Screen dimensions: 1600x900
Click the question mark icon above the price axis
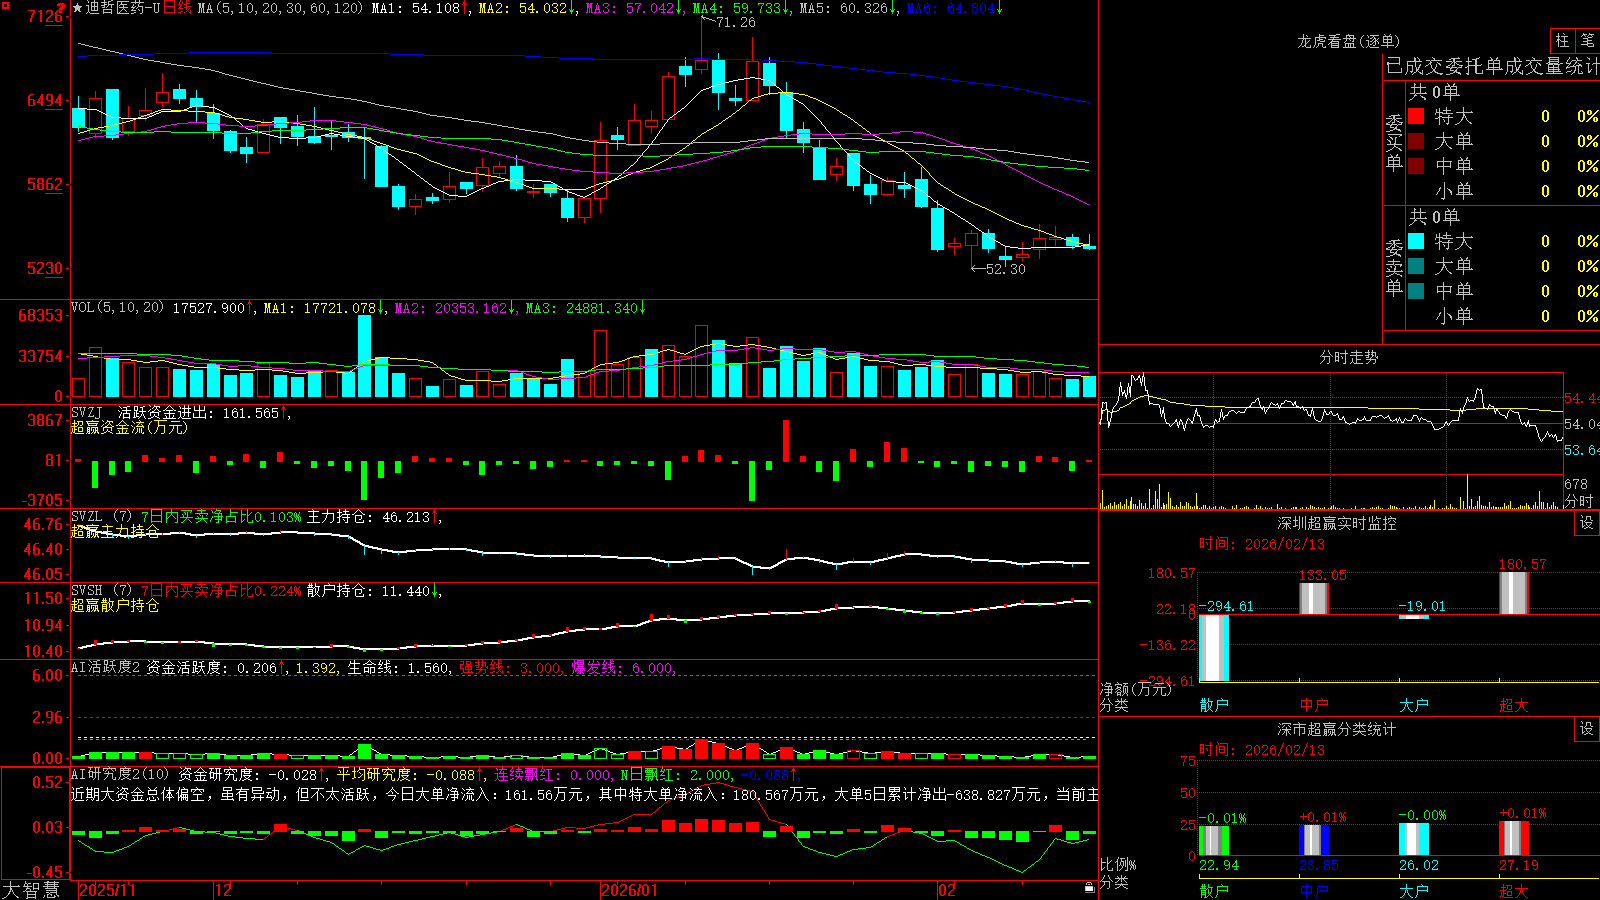pos(61,8)
